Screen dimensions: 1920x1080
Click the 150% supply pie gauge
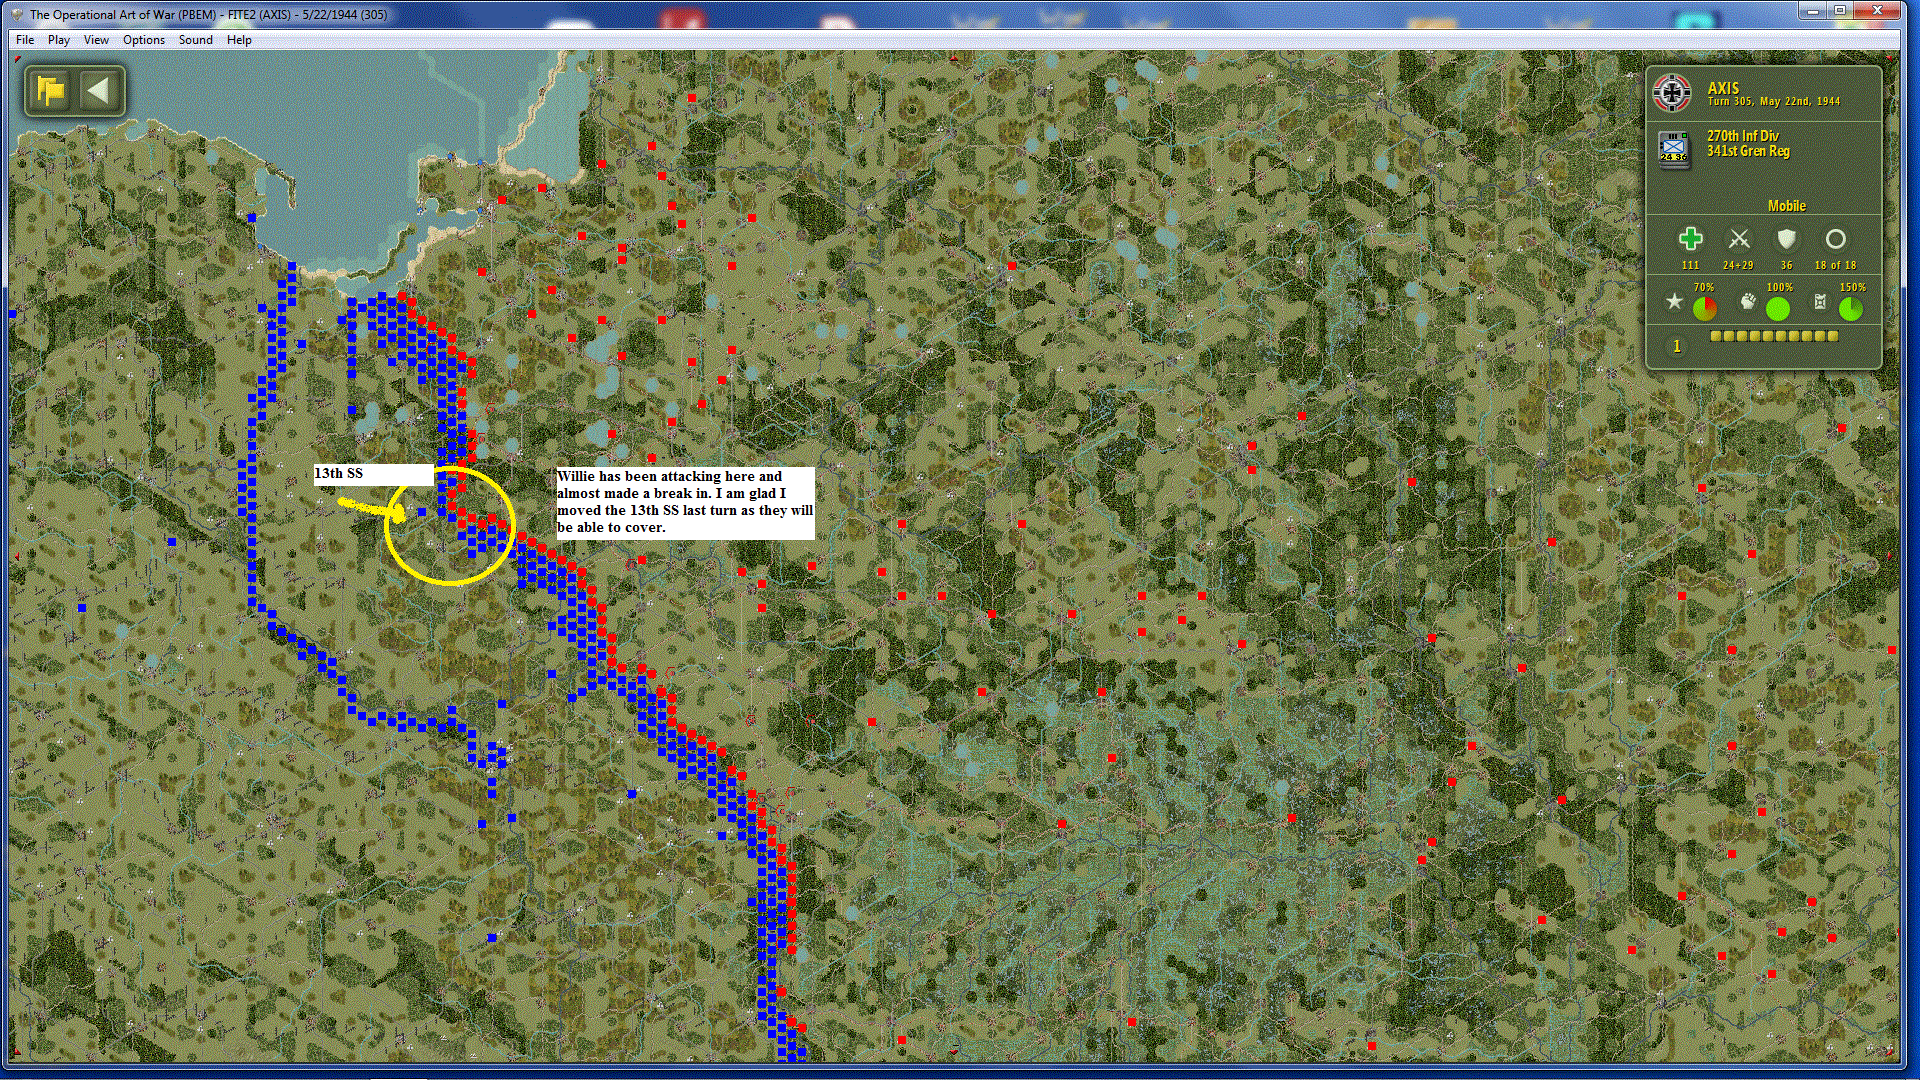(x=1850, y=309)
